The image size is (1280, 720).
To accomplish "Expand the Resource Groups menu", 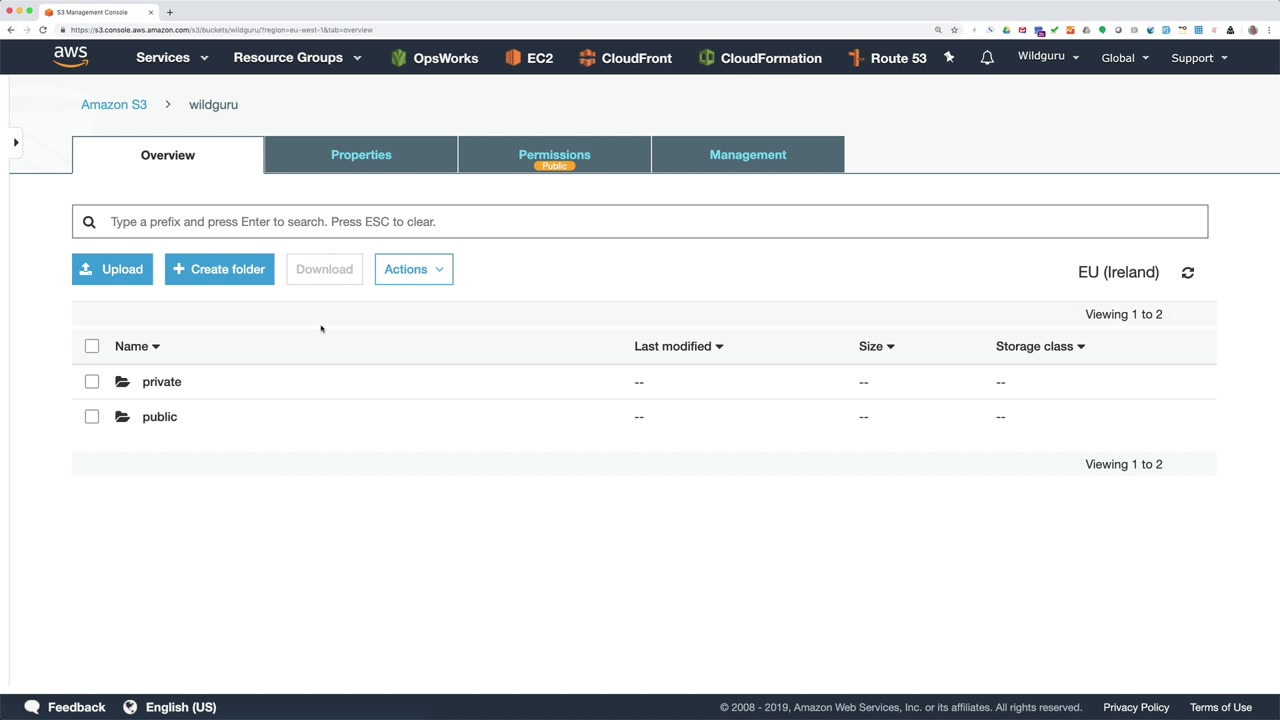I will (x=297, y=58).
